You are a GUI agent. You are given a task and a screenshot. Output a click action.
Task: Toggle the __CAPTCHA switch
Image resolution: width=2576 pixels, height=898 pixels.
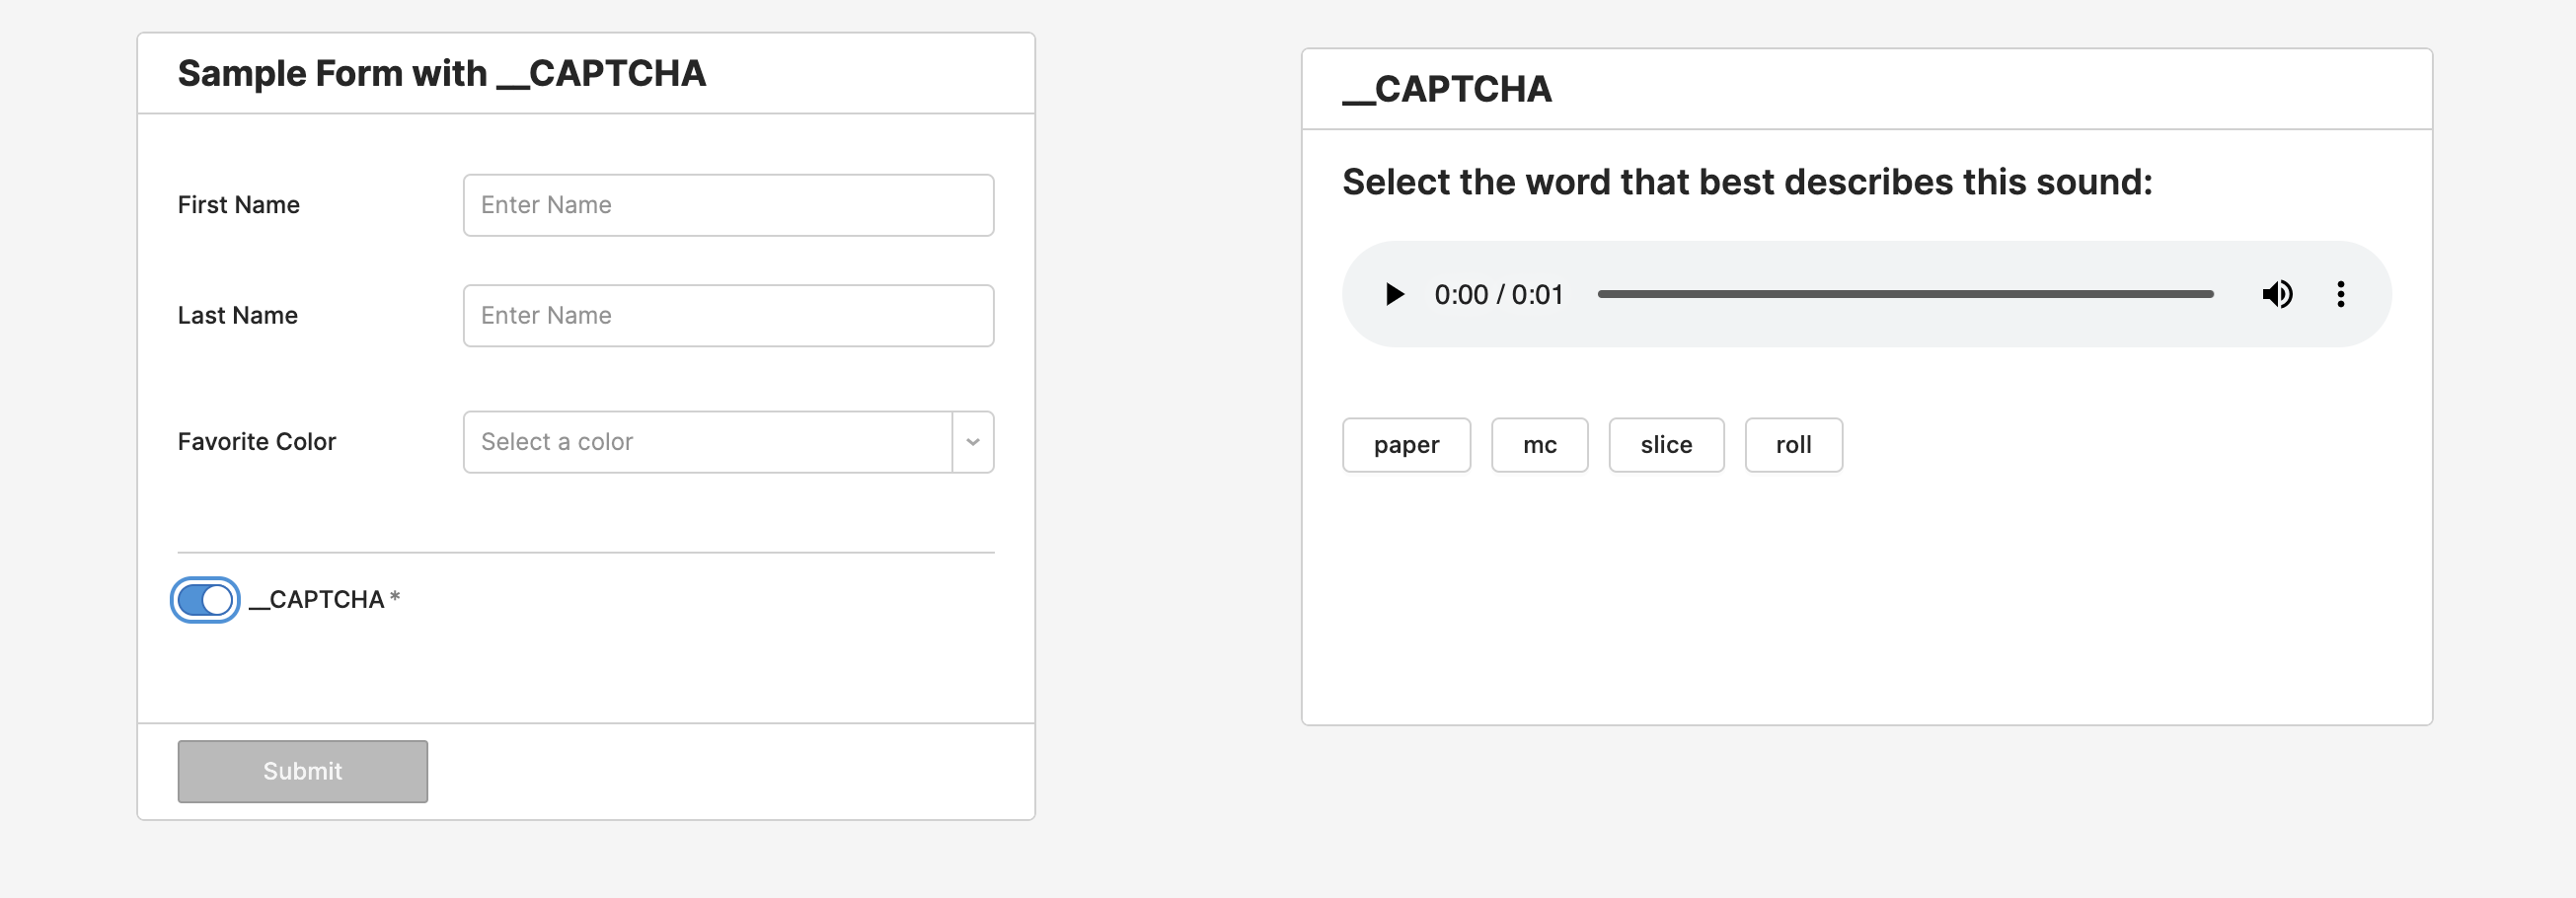point(205,600)
